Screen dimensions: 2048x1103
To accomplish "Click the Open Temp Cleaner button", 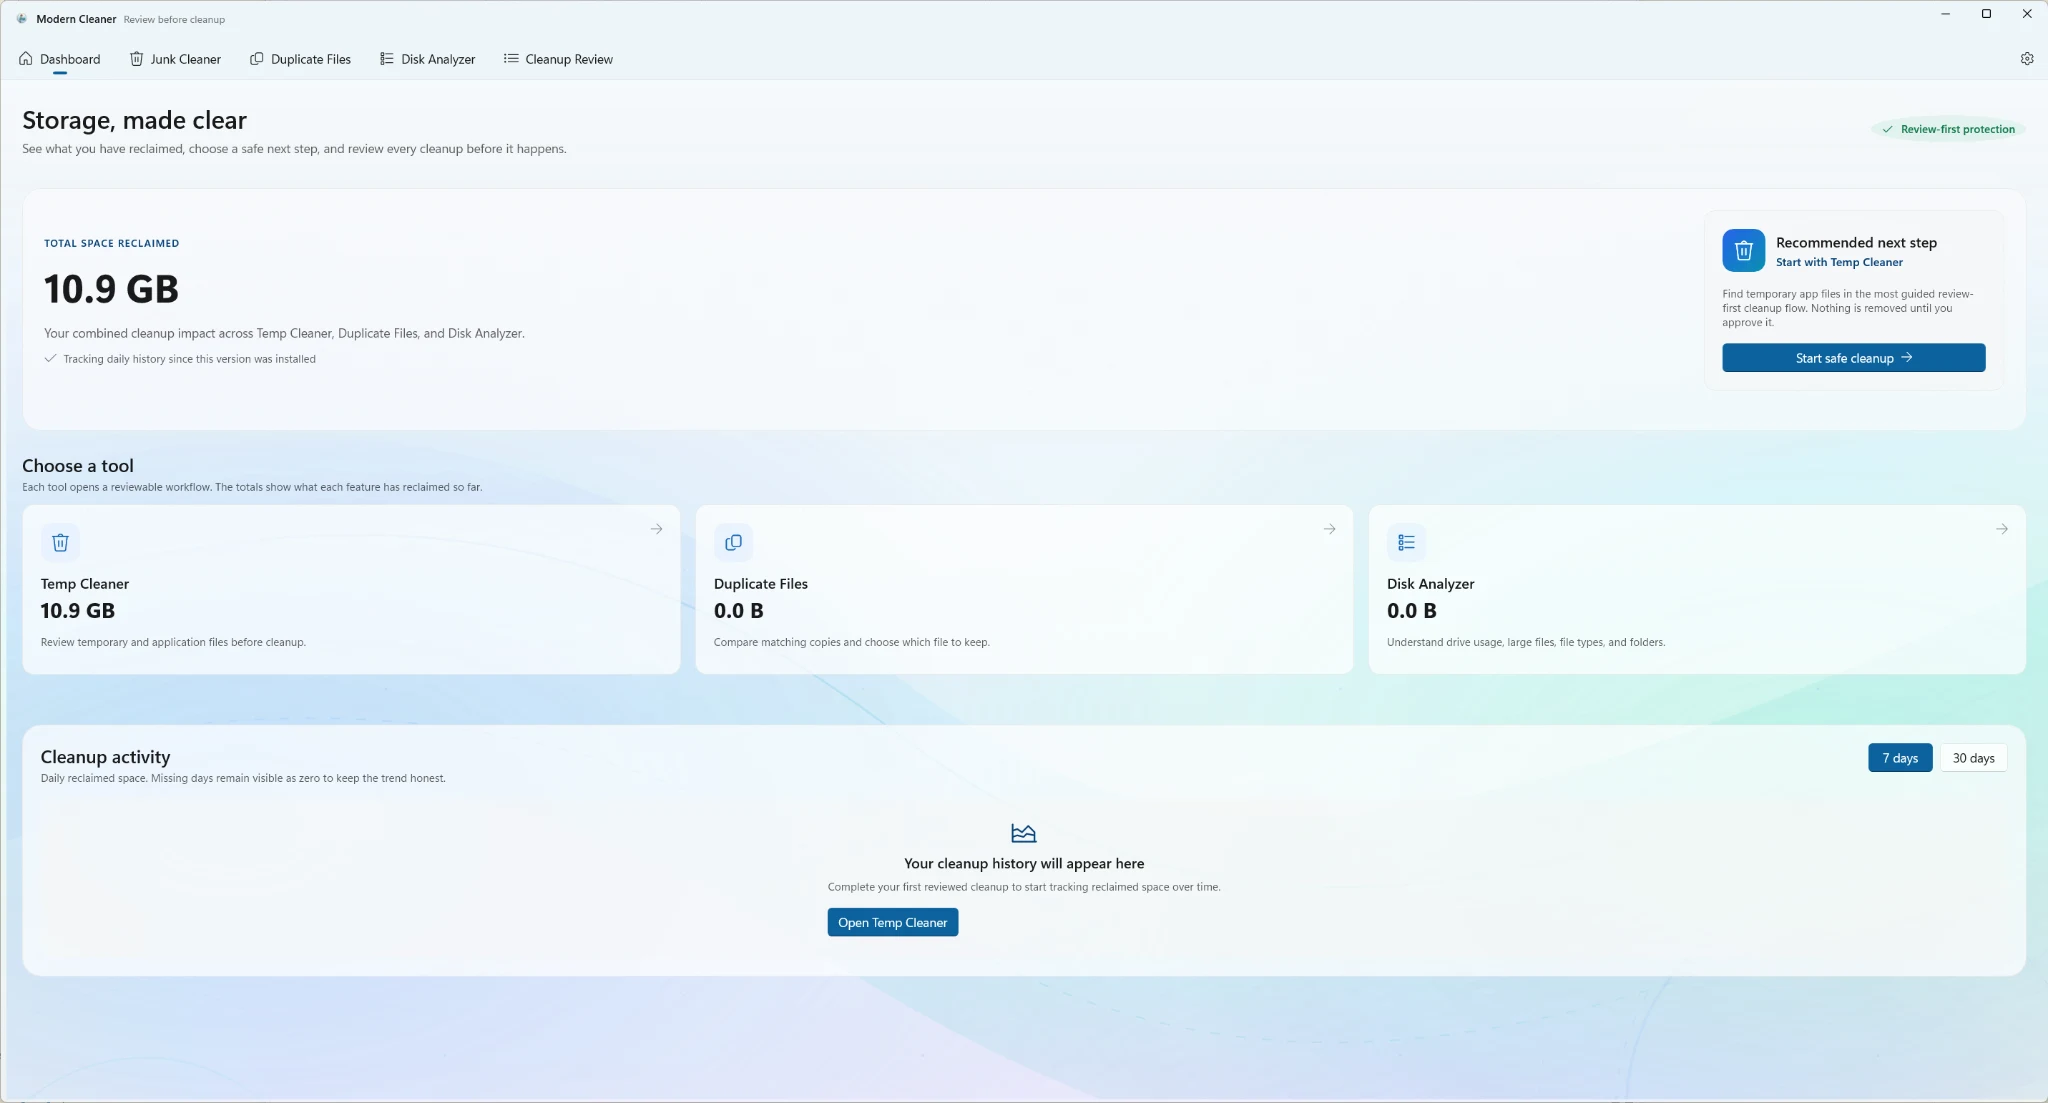I will (892, 922).
